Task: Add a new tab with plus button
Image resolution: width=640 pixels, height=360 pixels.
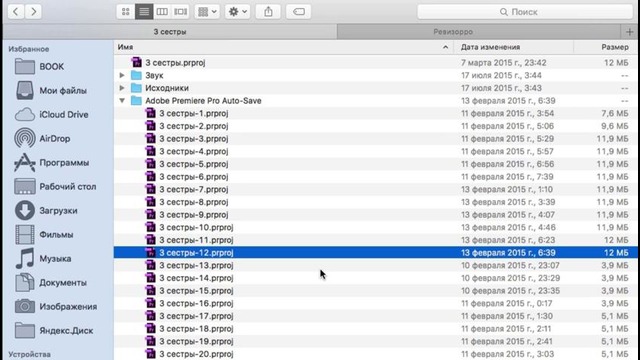Action: [x=629, y=32]
